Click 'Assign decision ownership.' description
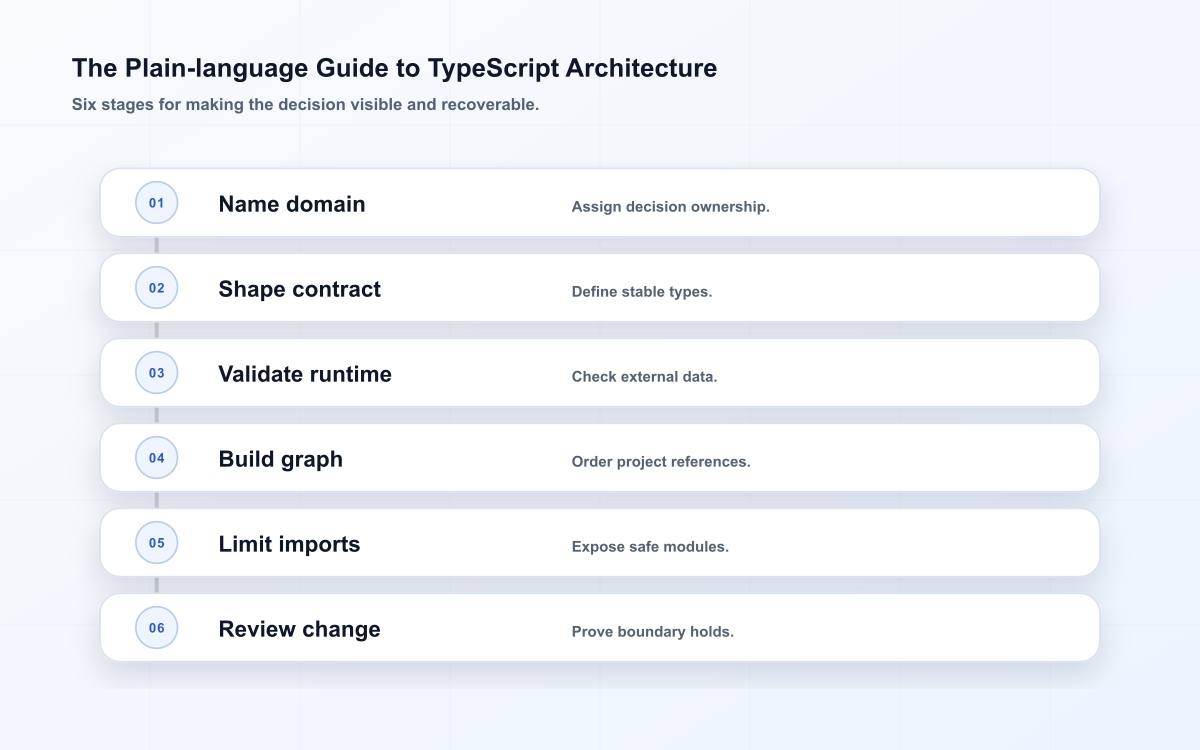 [671, 207]
